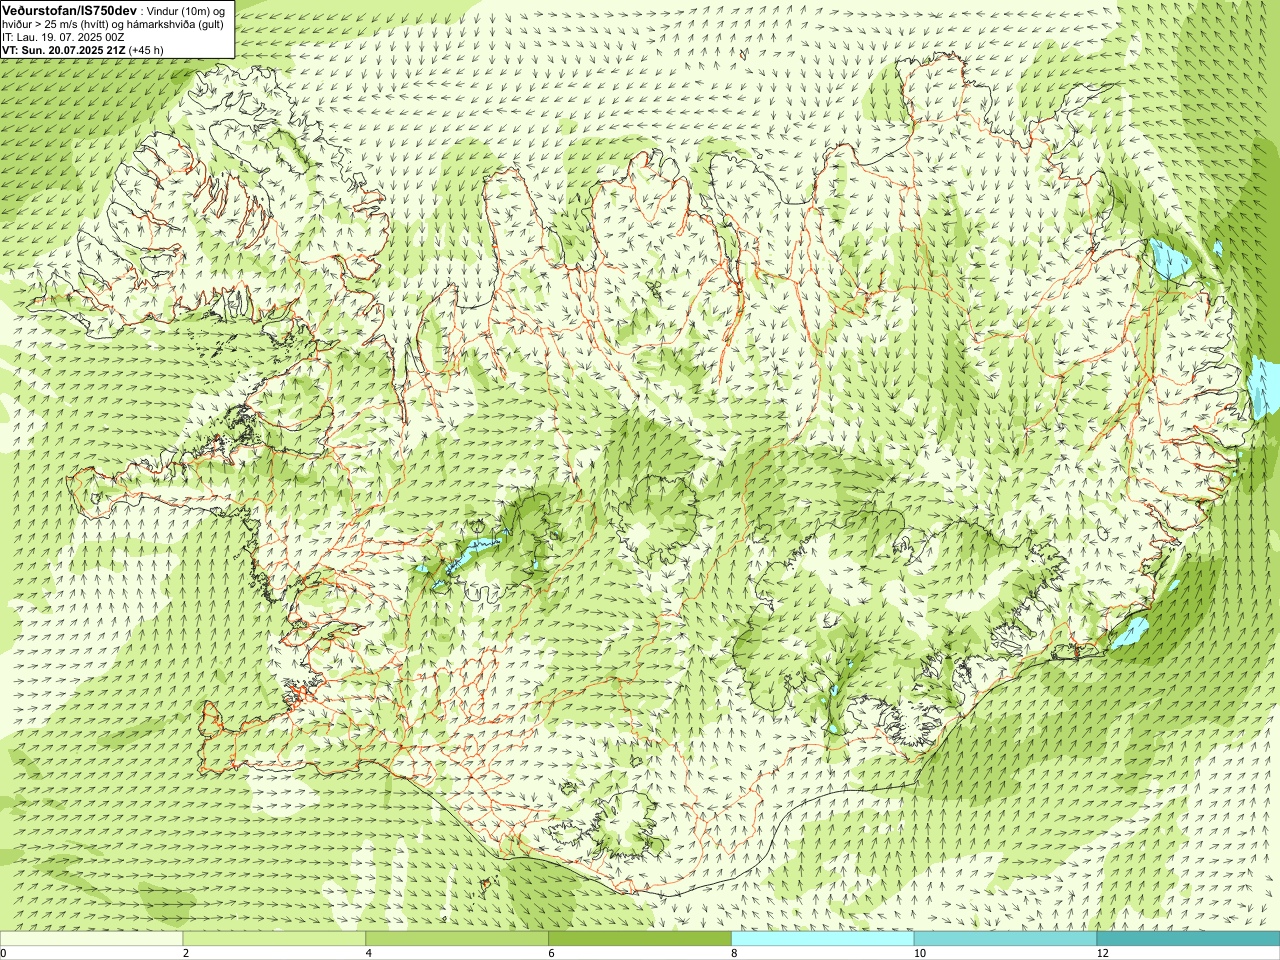
Task: Select the 'IT: Lau. 19. 07. 2025 00Z' line
Action: click(x=63, y=37)
